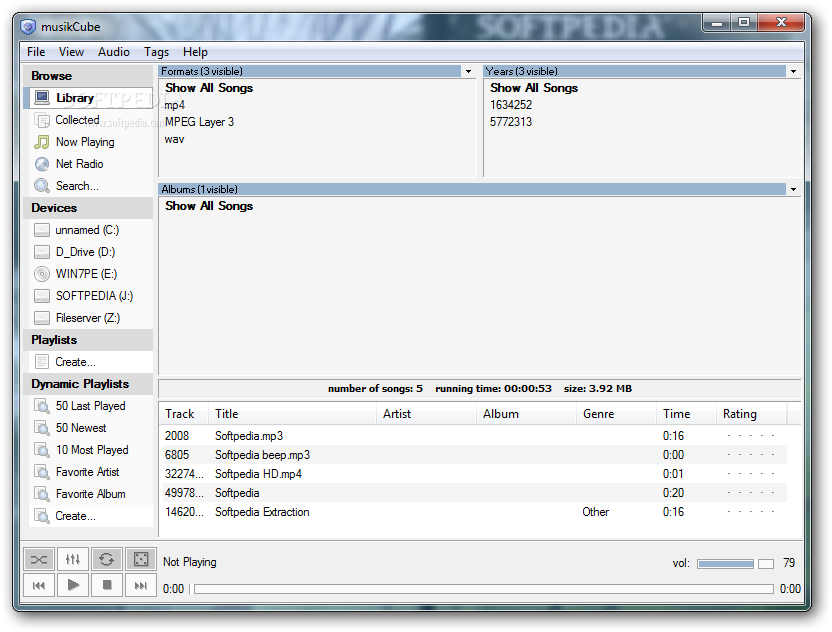
Task: Sort songs by Track column
Action: pyautogui.click(x=184, y=414)
